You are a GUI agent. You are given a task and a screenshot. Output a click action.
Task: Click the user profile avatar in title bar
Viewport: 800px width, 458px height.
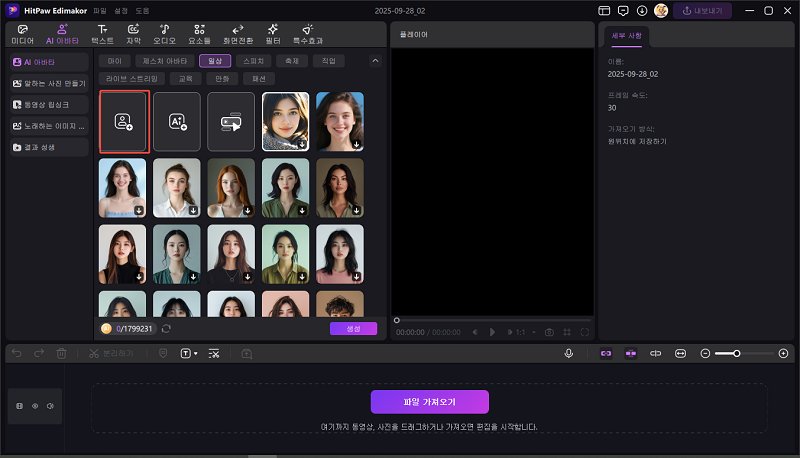pyautogui.click(x=661, y=11)
